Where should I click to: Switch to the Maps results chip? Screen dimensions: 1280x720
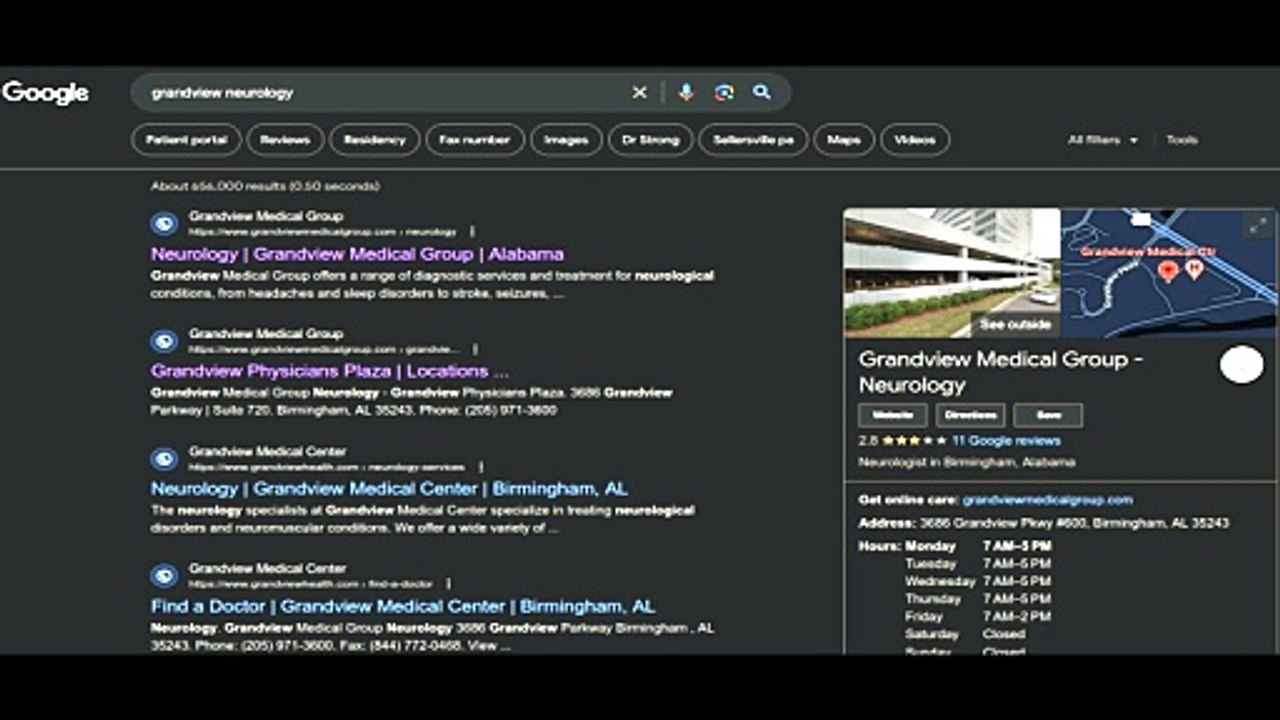pyautogui.click(x=844, y=140)
